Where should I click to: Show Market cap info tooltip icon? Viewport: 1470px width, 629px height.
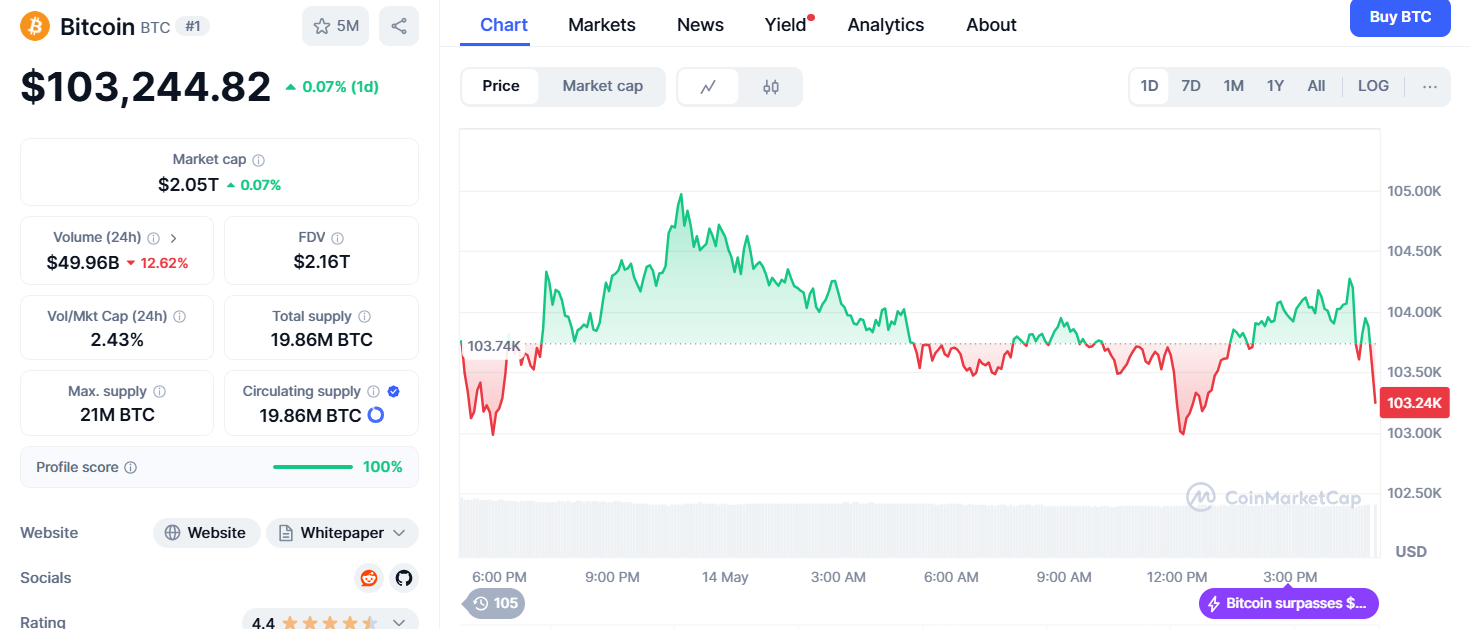pos(259,160)
